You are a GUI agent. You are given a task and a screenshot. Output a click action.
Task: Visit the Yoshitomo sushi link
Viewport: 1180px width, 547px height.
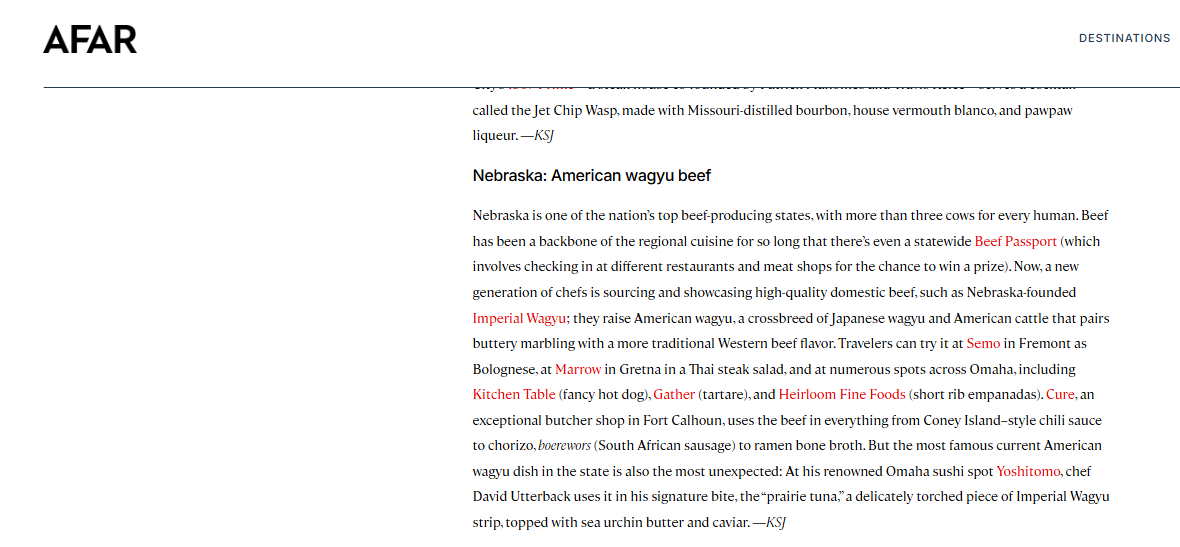1028,472
